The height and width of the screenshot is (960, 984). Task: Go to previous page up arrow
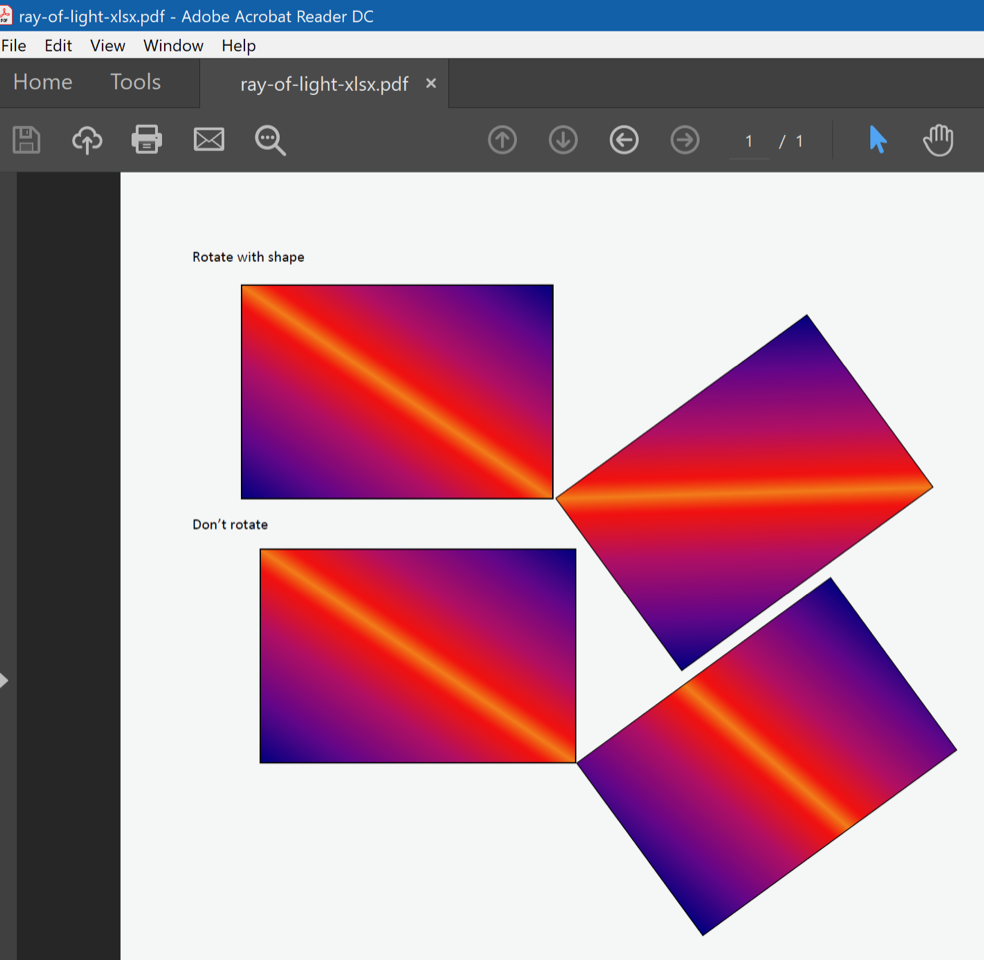[502, 140]
